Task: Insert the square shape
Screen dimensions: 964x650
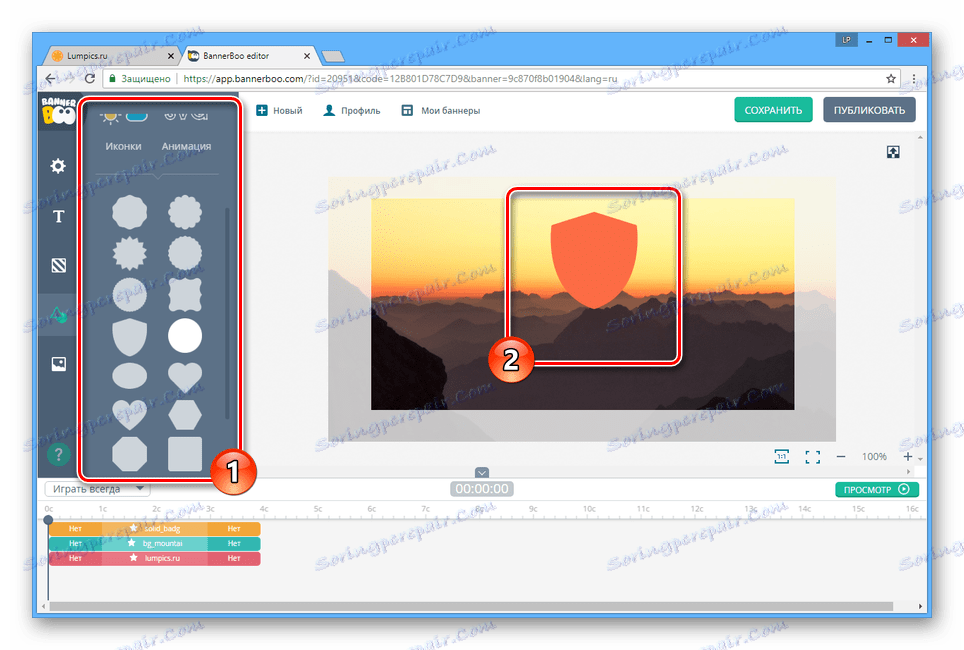Action: [185, 454]
